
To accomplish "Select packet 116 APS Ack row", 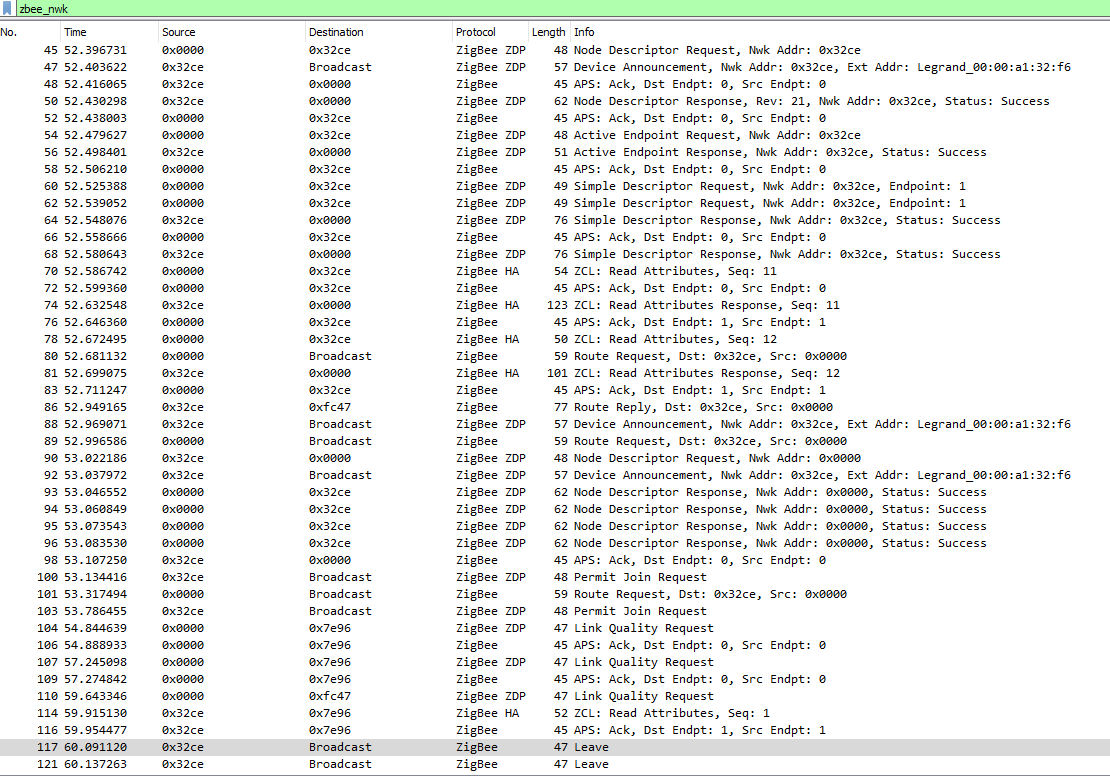I will click(x=555, y=730).
